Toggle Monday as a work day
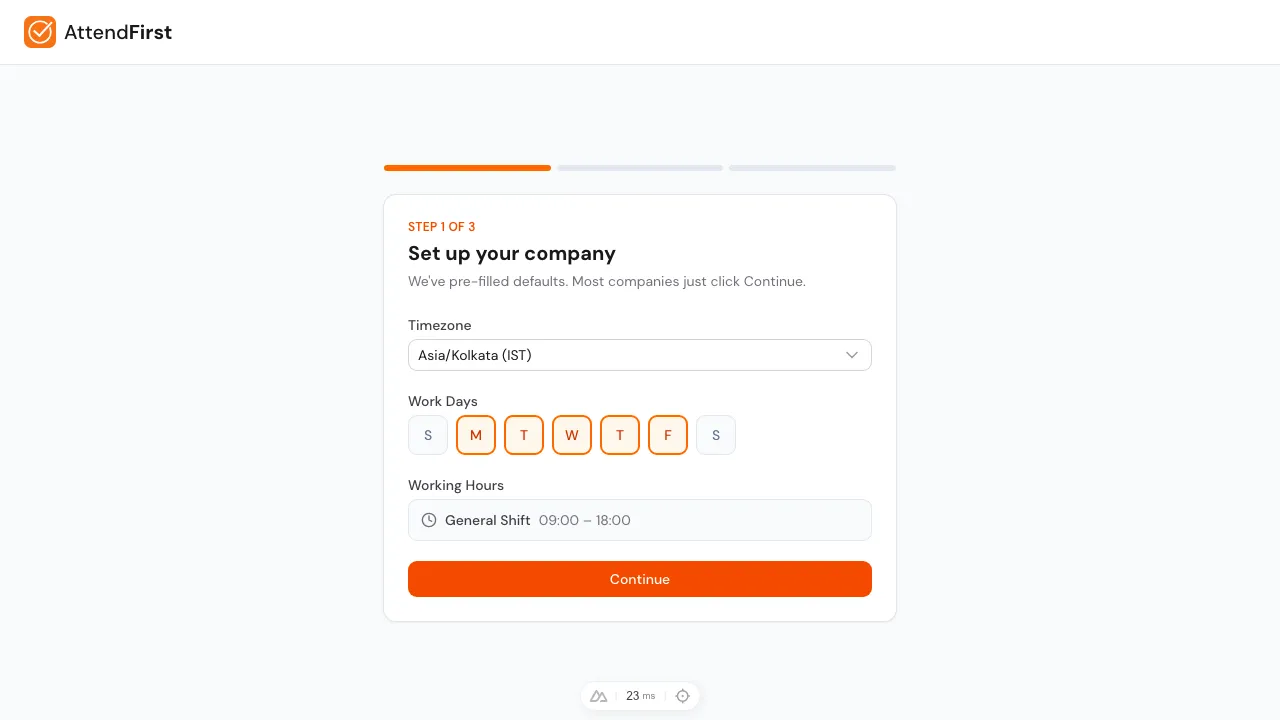 click(476, 435)
